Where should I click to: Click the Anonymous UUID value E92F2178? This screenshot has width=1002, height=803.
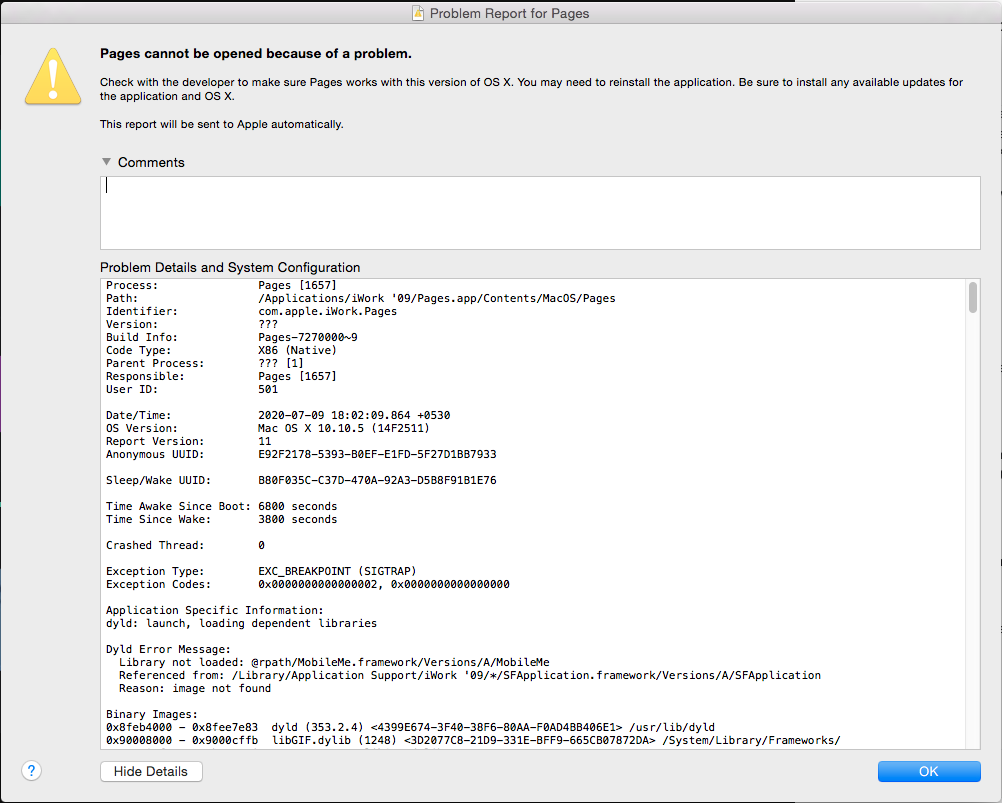pyautogui.click(x=377, y=454)
